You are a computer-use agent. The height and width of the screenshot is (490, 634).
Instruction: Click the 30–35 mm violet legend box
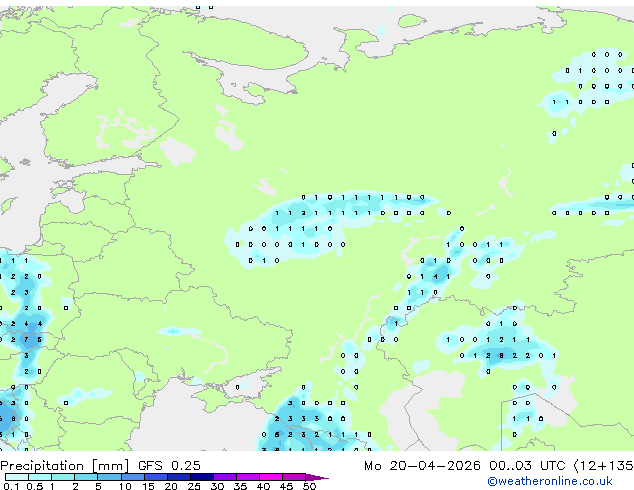pos(225,477)
